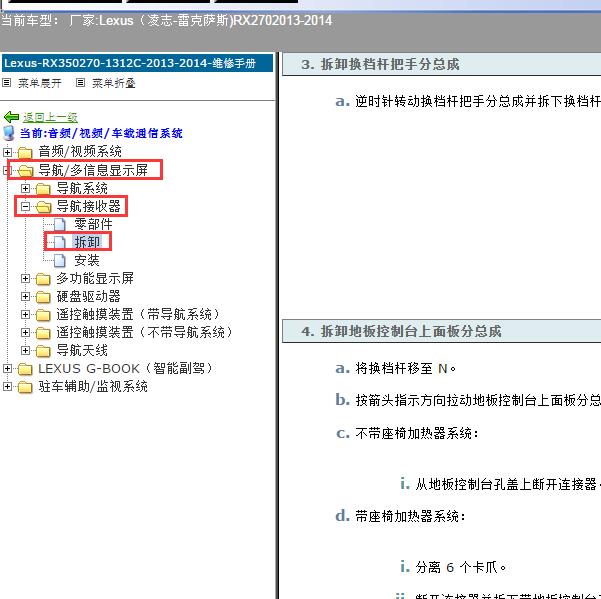Click the 菜单展开 expand-all button

click(x=40, y=83)
